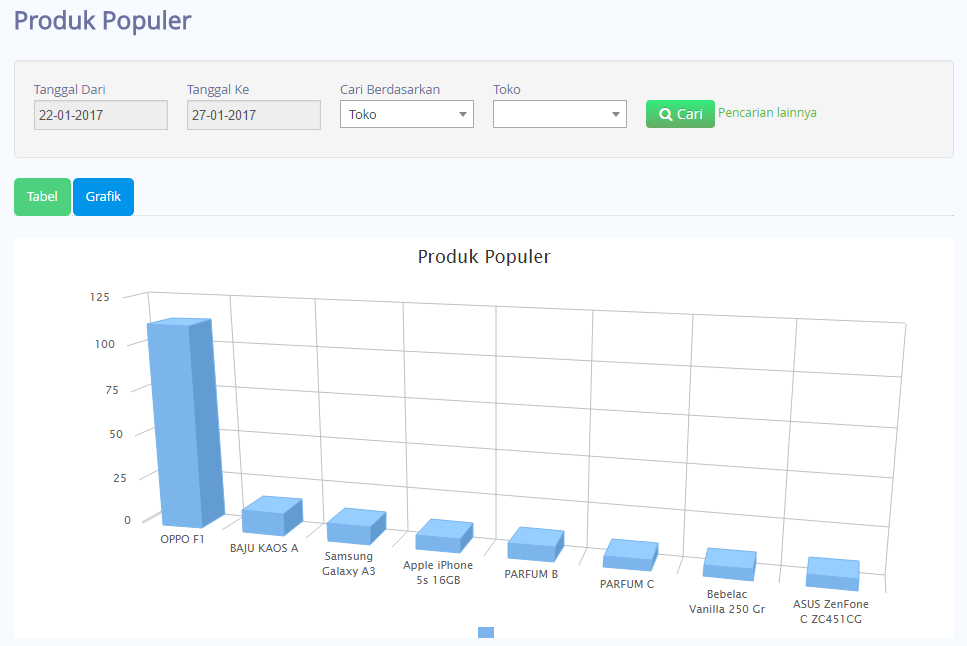The height and width of the screenshot is (646, 967).
Task: Click the Apple iPhone 5s 16GB label
Action: pos(438,573)
